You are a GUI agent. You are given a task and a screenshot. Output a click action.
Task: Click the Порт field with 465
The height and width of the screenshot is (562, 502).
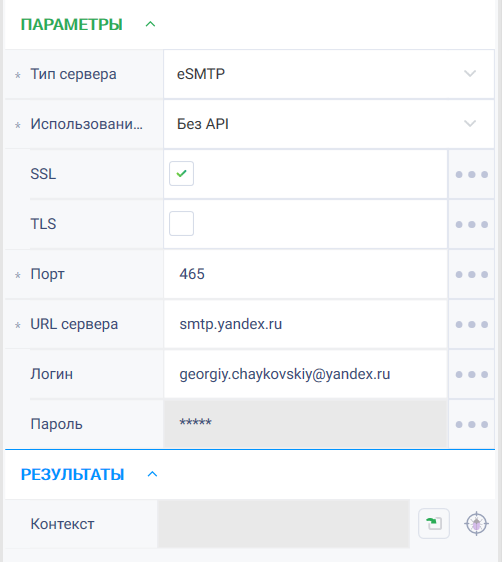306,274
